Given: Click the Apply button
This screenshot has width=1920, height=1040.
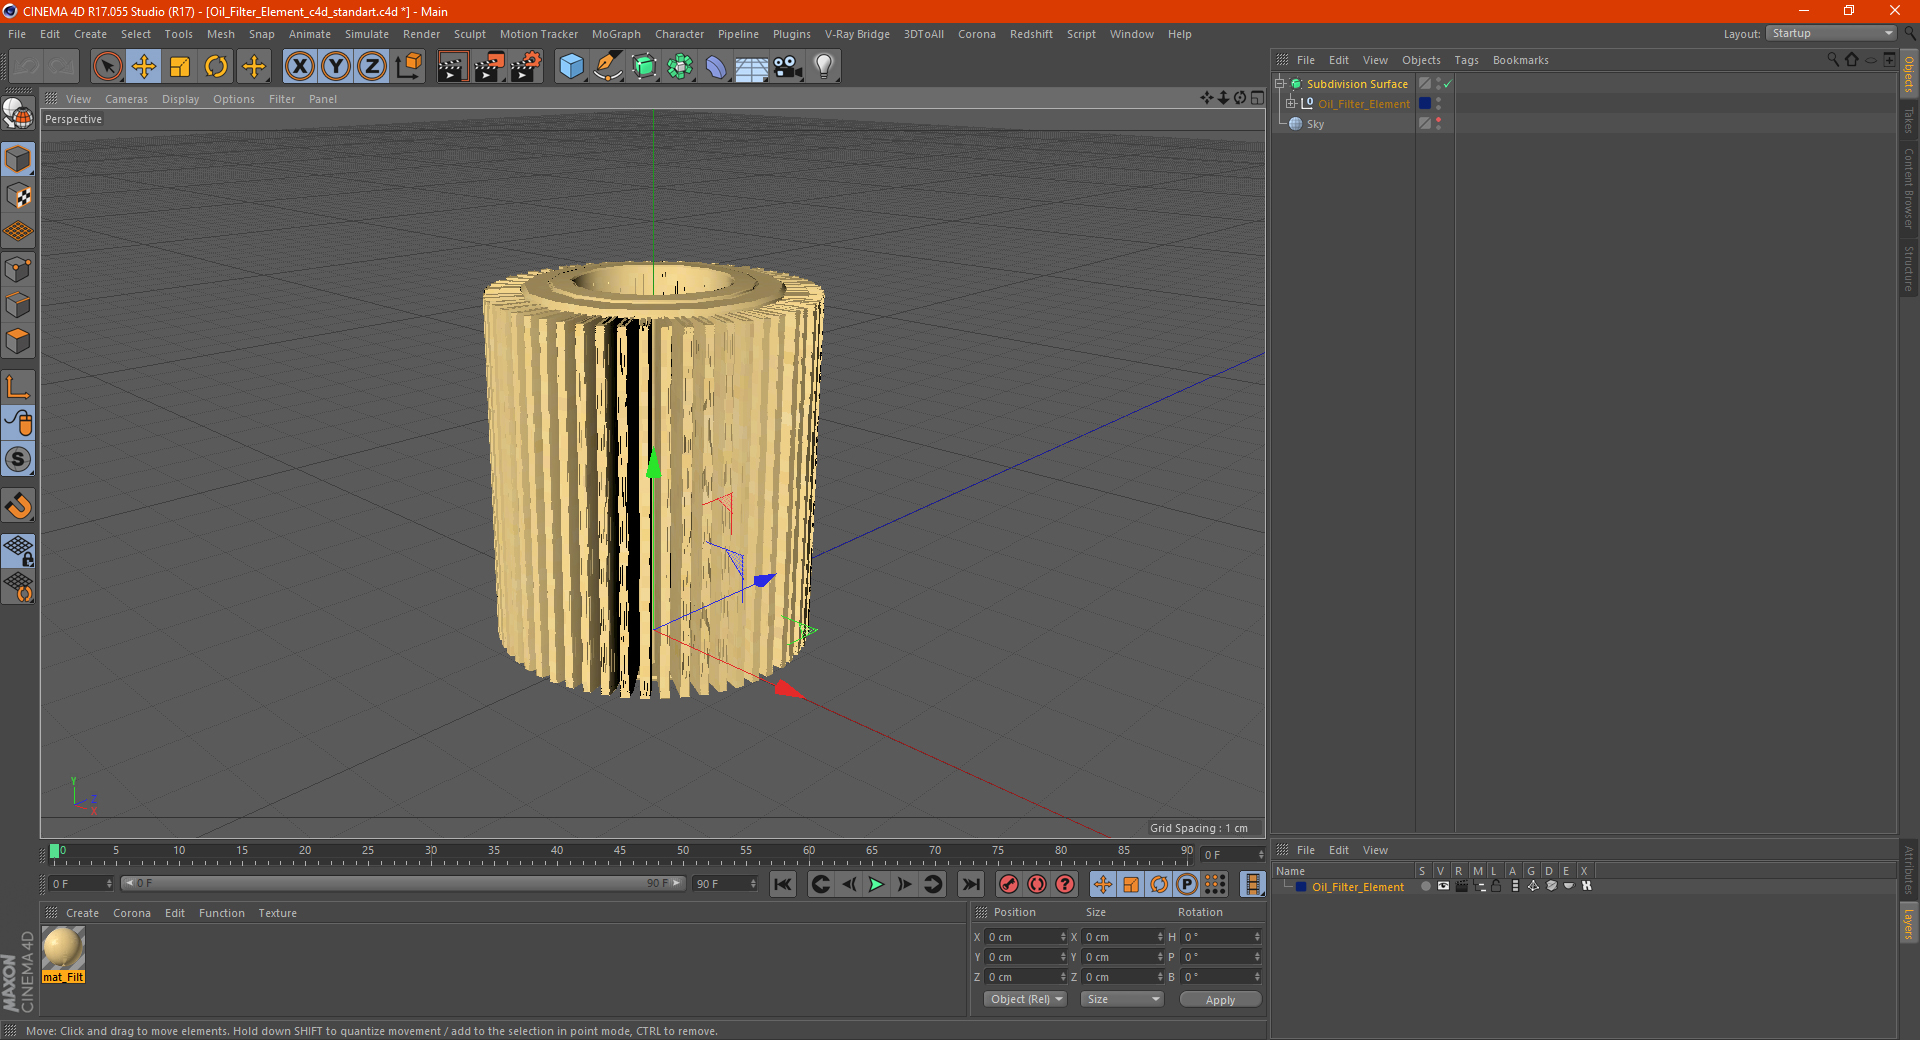Looking at the screenshot, I should (x=1220, y=999).
